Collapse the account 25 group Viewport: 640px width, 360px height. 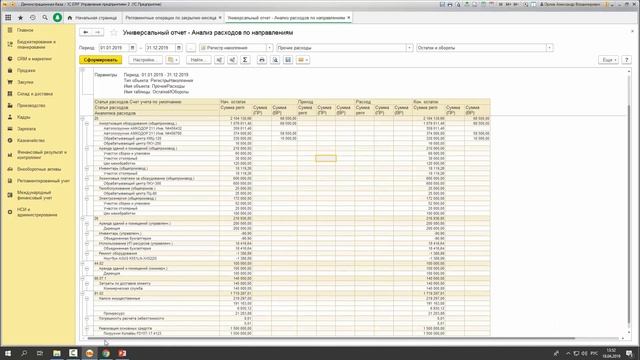click(82, 118)
